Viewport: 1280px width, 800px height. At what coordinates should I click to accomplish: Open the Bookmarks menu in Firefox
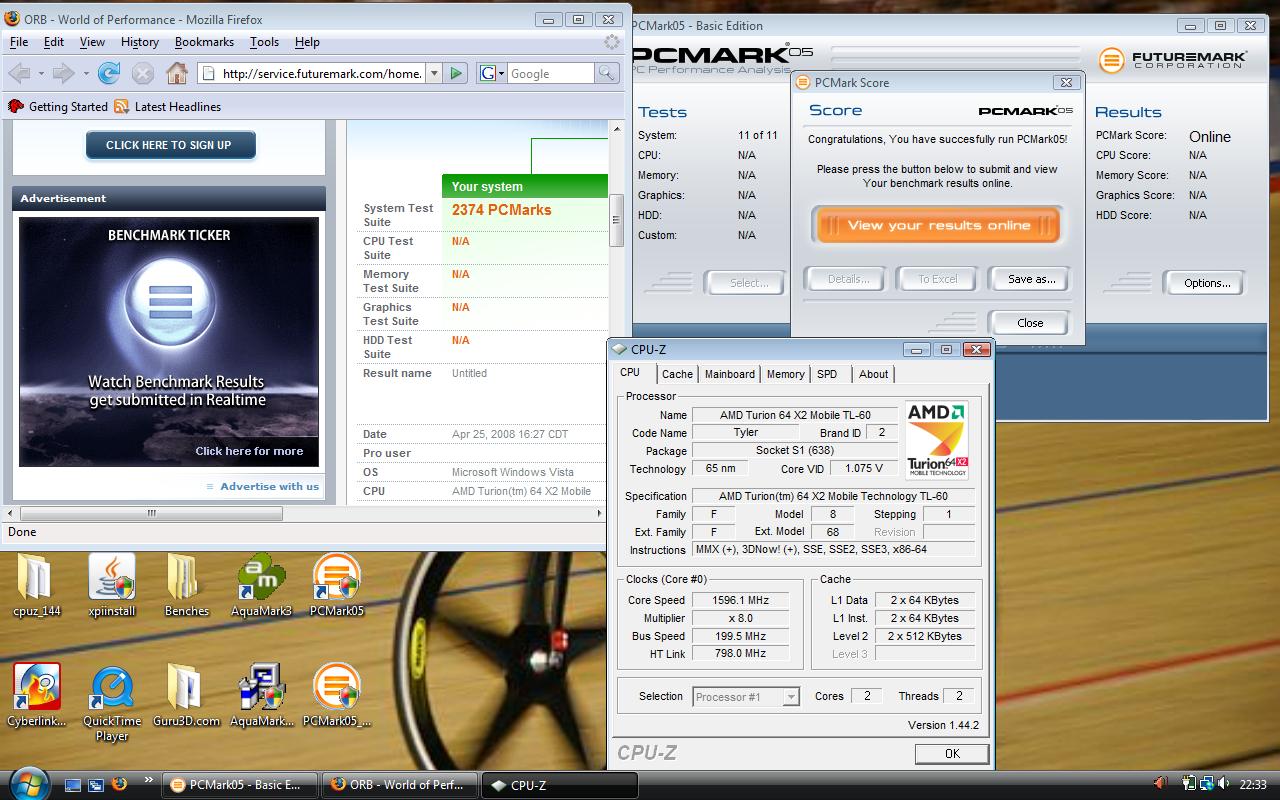pyautogui.click(x=204, y=42)
